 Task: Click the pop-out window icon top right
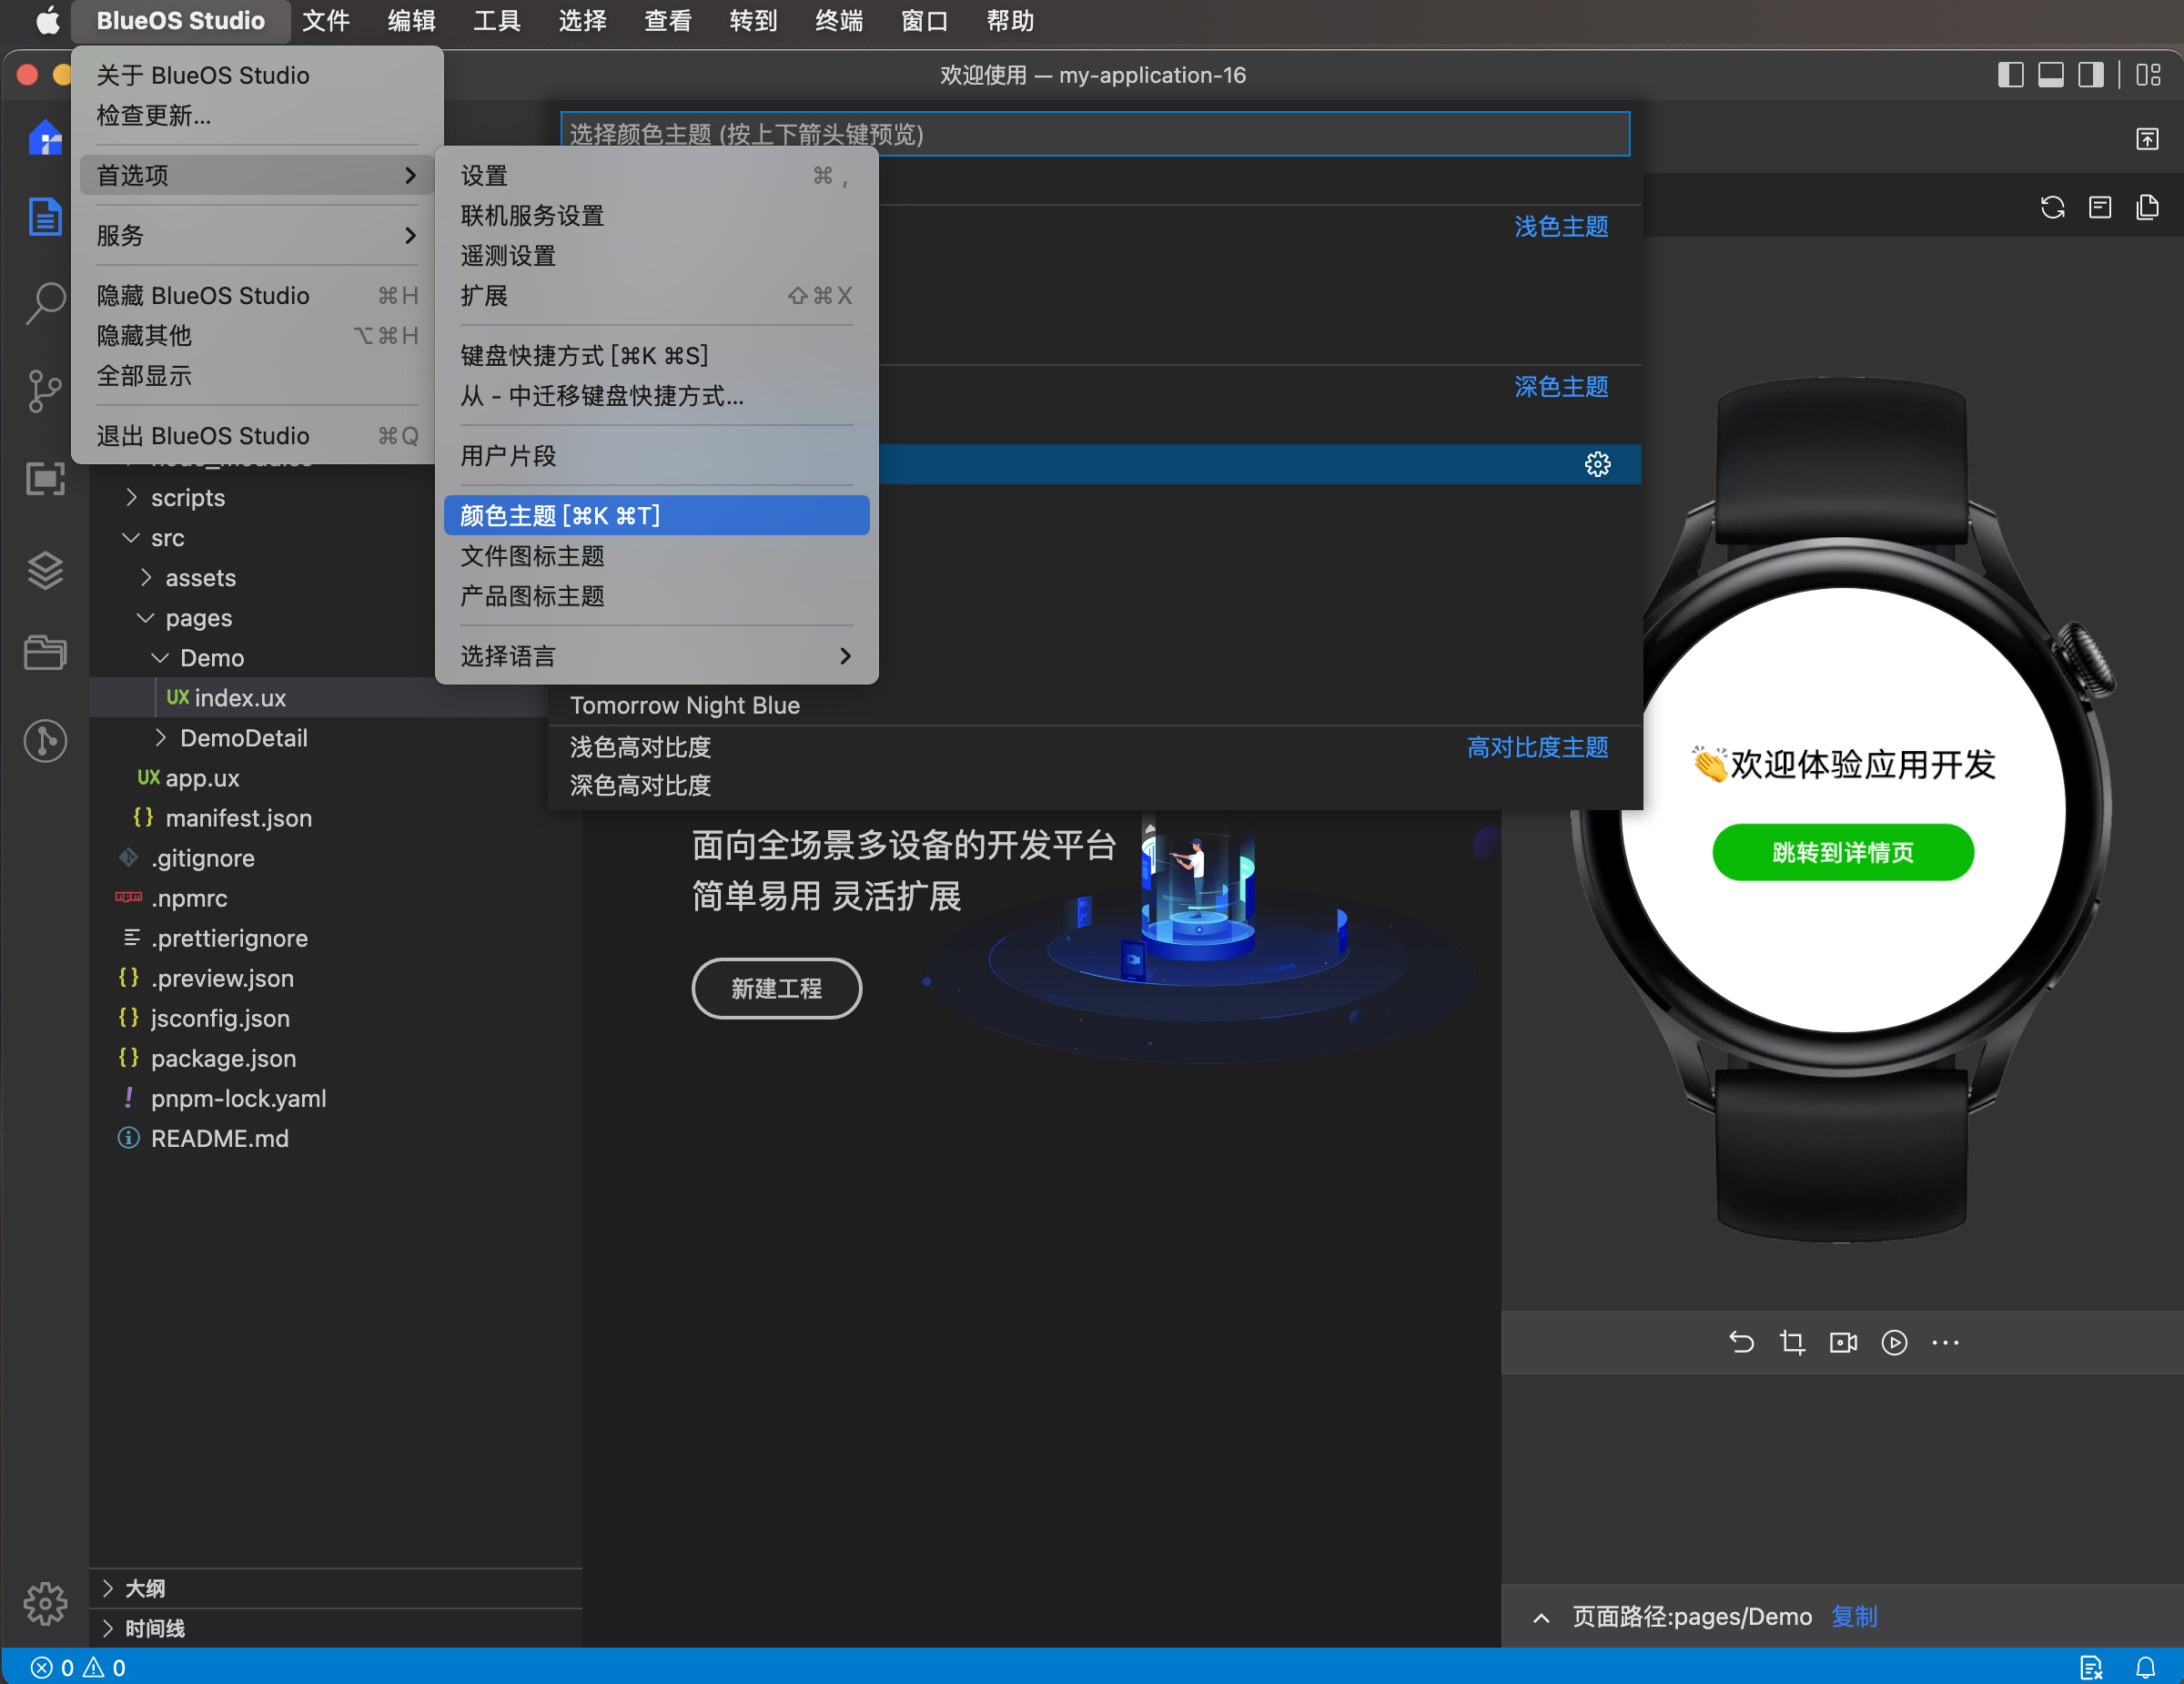[2147, 139]
